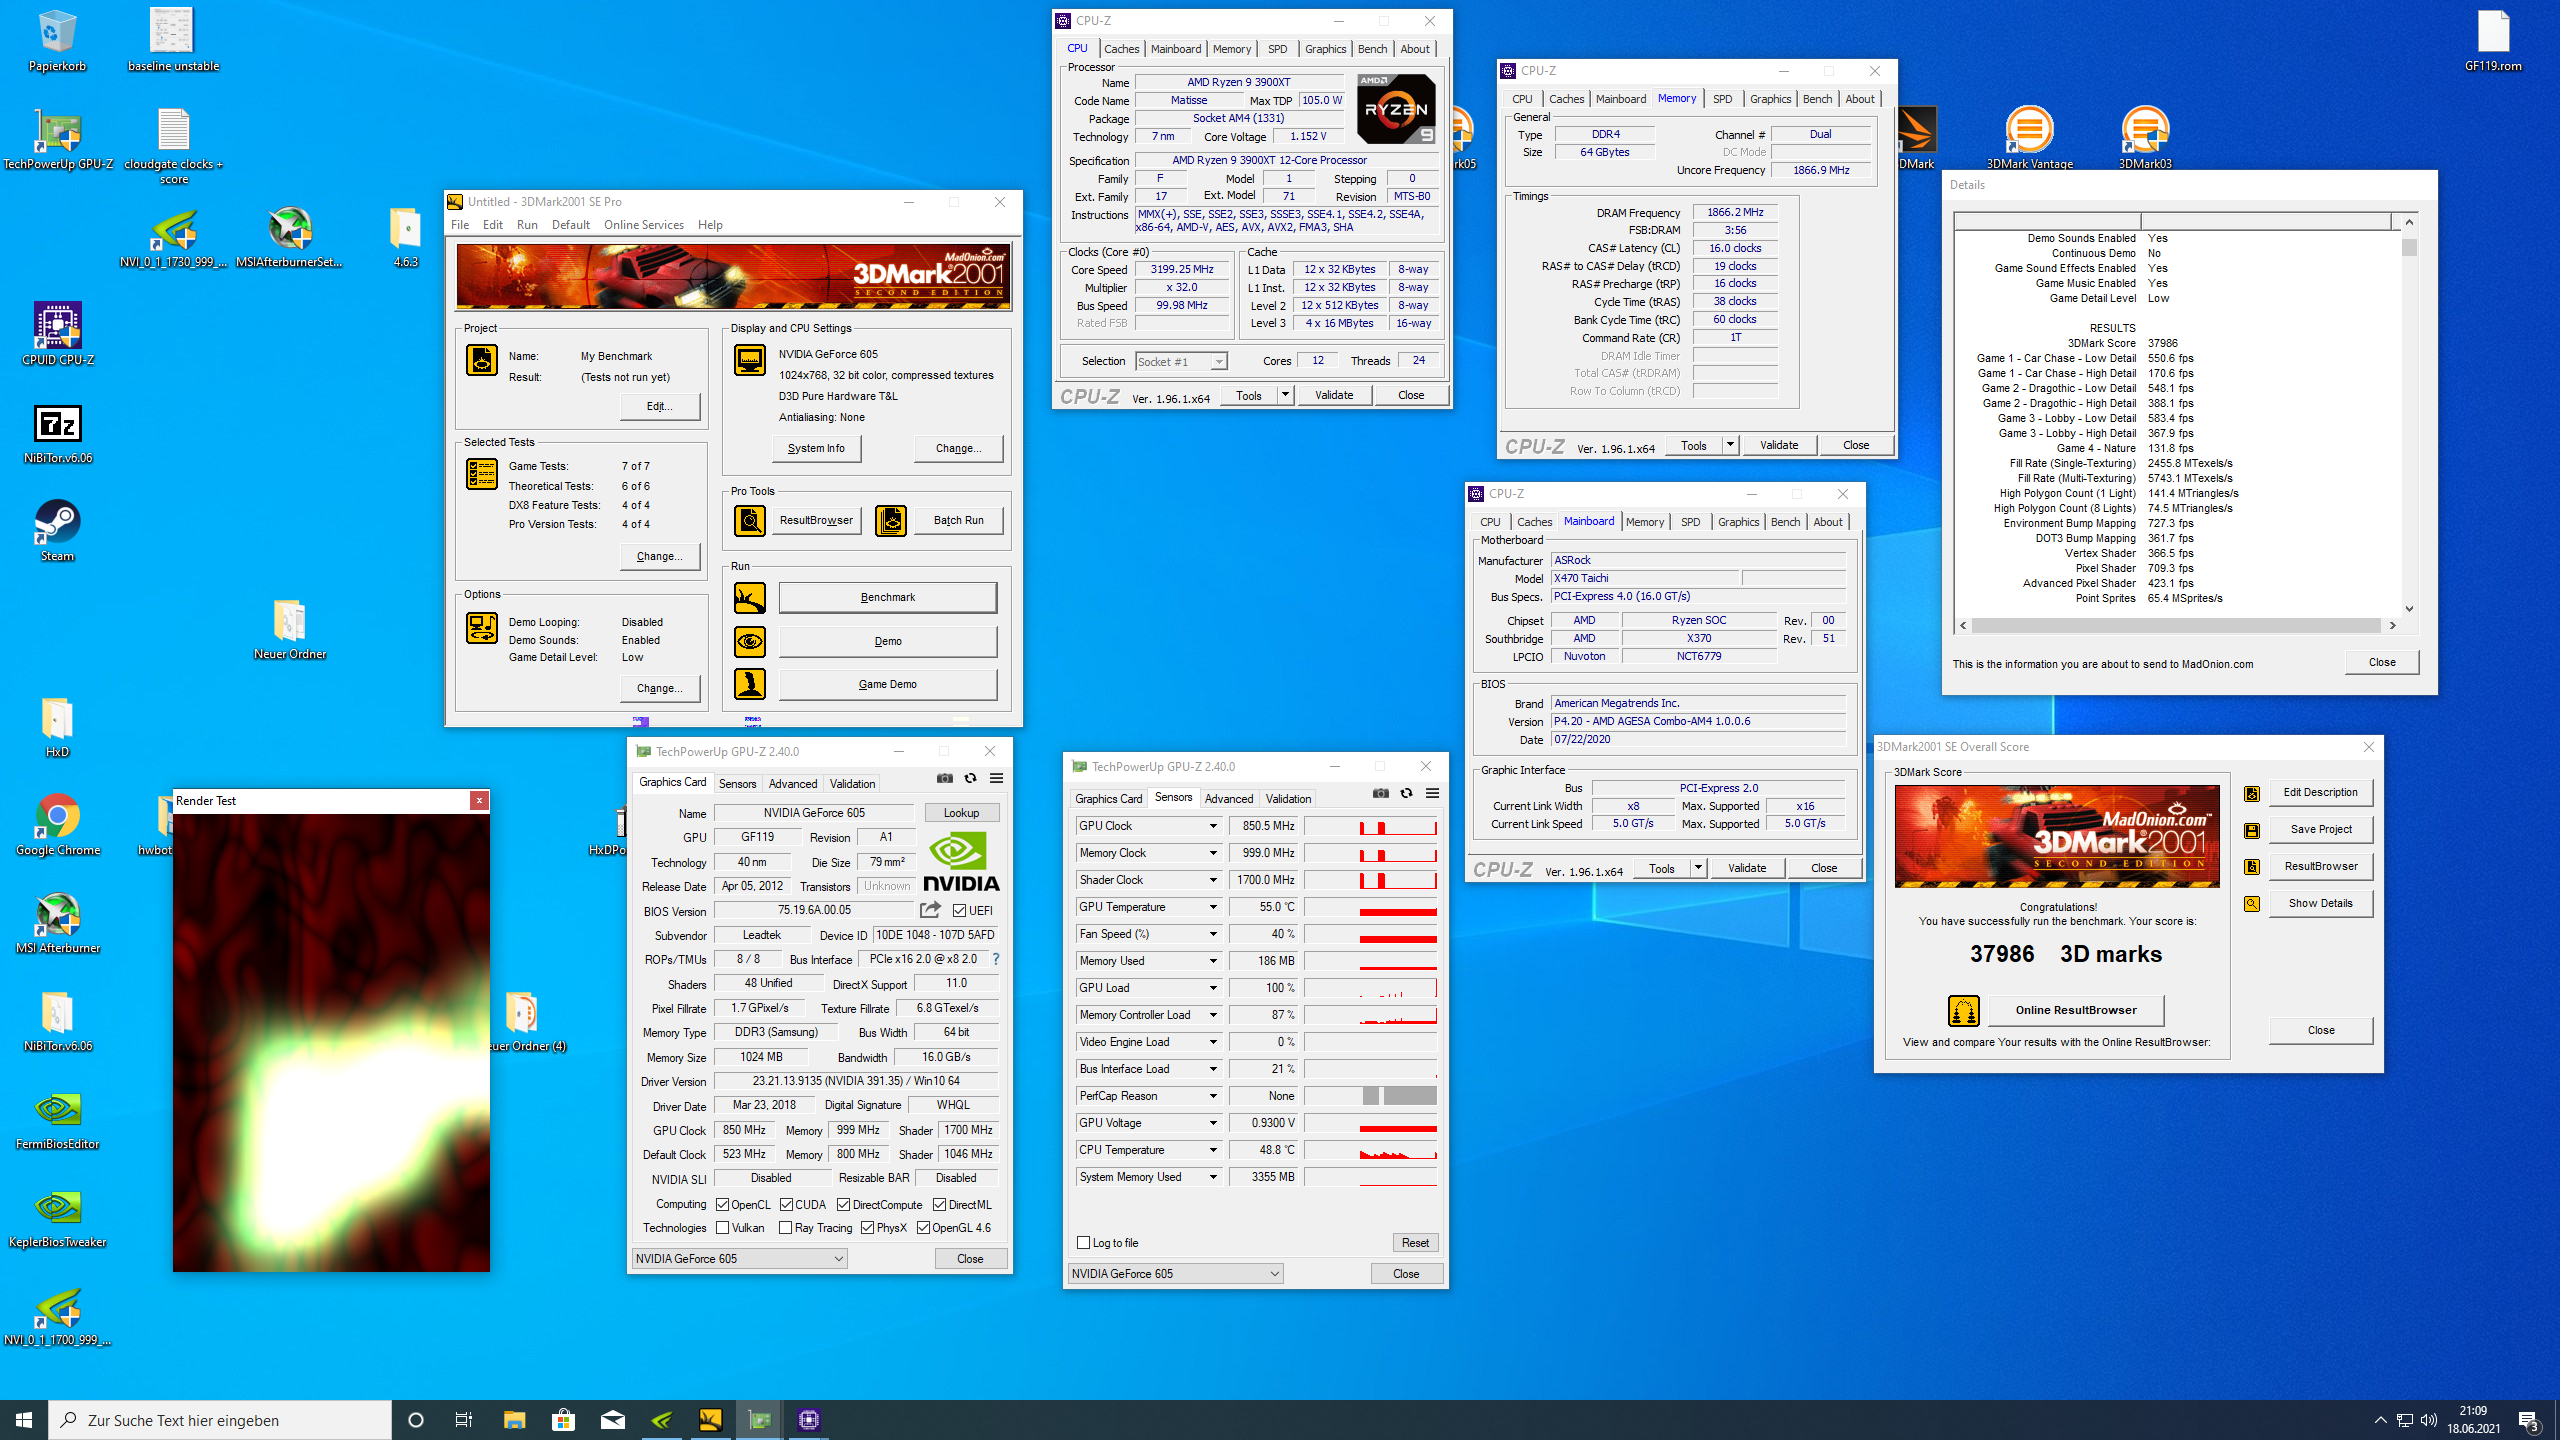Open Tools dropdown arrow in CPU-Z CPU window
Viewport: 2560px width, 1440px height.
pyautogui.click(x=1285, y=395)
